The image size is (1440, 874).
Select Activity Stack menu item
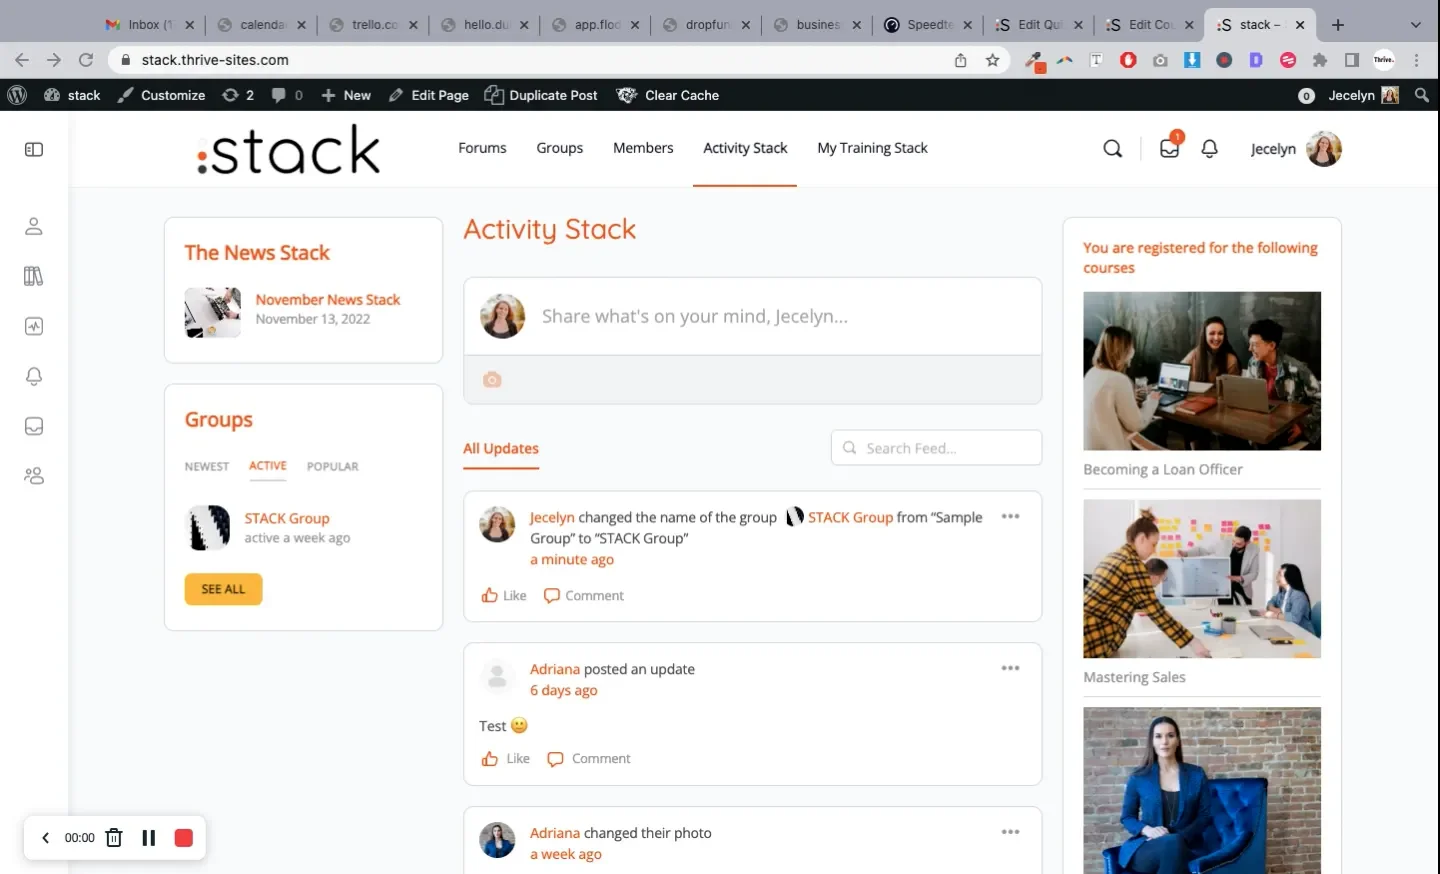[x=745, y=148]
